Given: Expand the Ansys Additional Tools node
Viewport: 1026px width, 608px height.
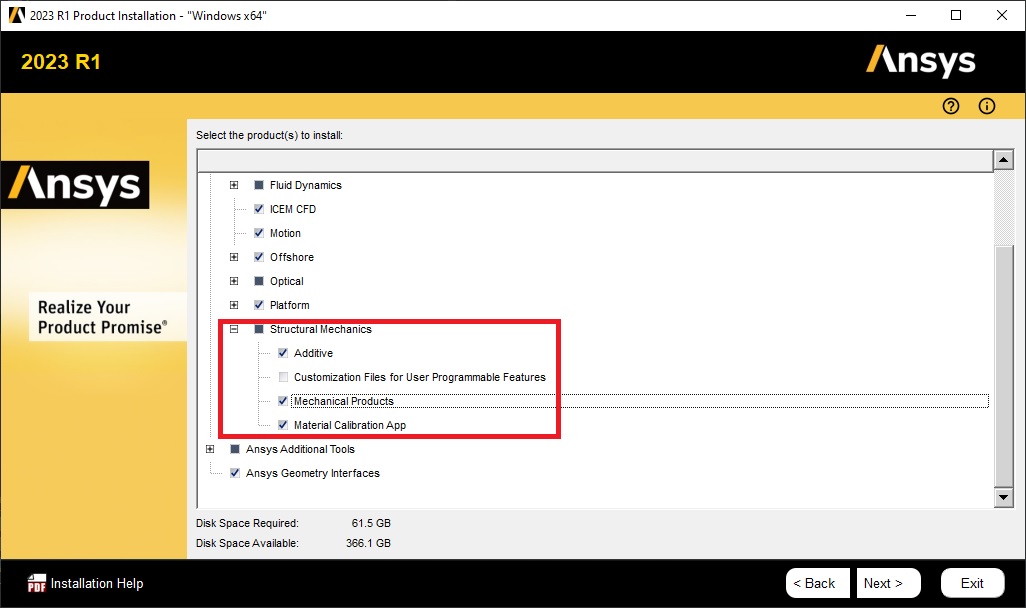Looking at the screenshot, I should pyautogui.click(x=210, y=449).
